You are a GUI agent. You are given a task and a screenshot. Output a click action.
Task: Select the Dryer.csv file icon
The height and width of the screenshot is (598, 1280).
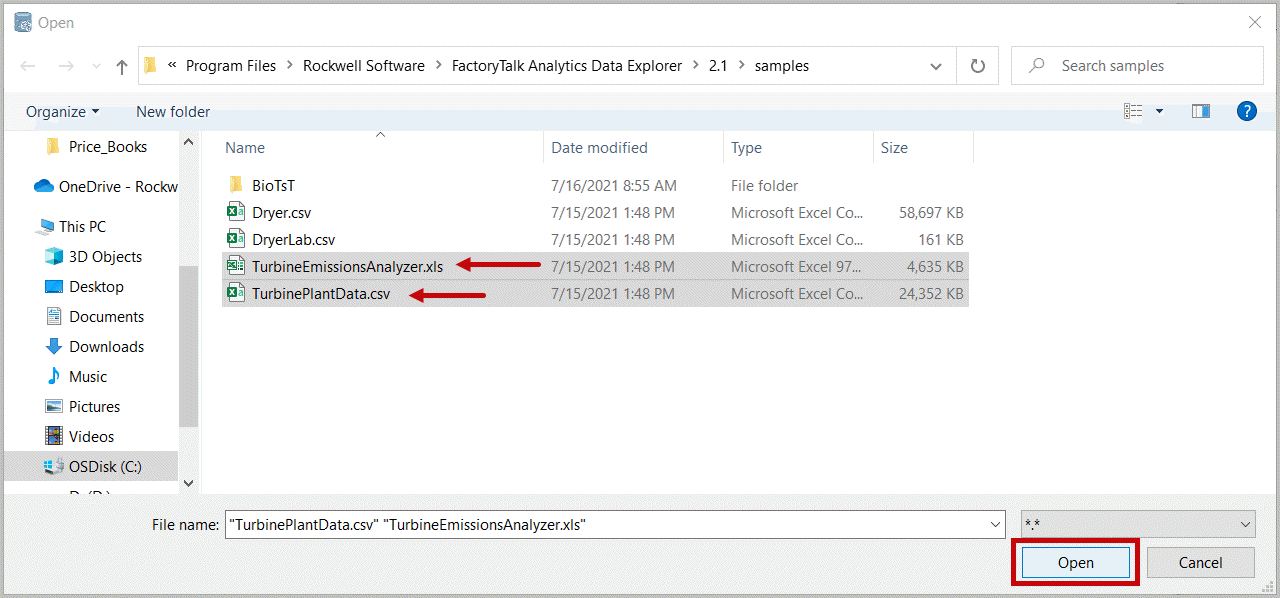point(236,212)
